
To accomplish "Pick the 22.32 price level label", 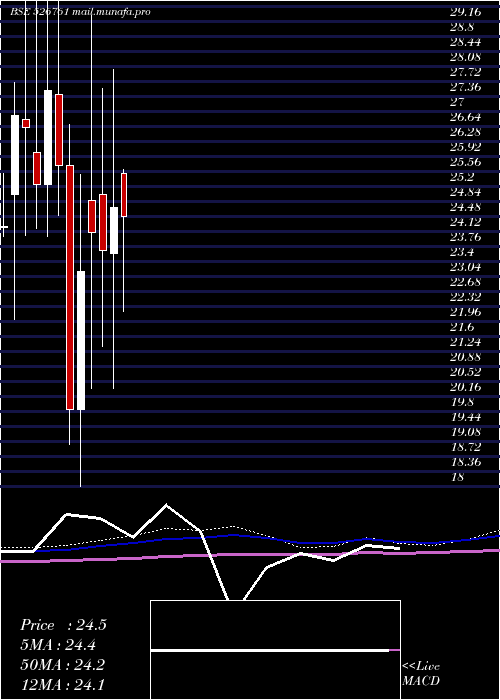I will [x=465, y=297].
